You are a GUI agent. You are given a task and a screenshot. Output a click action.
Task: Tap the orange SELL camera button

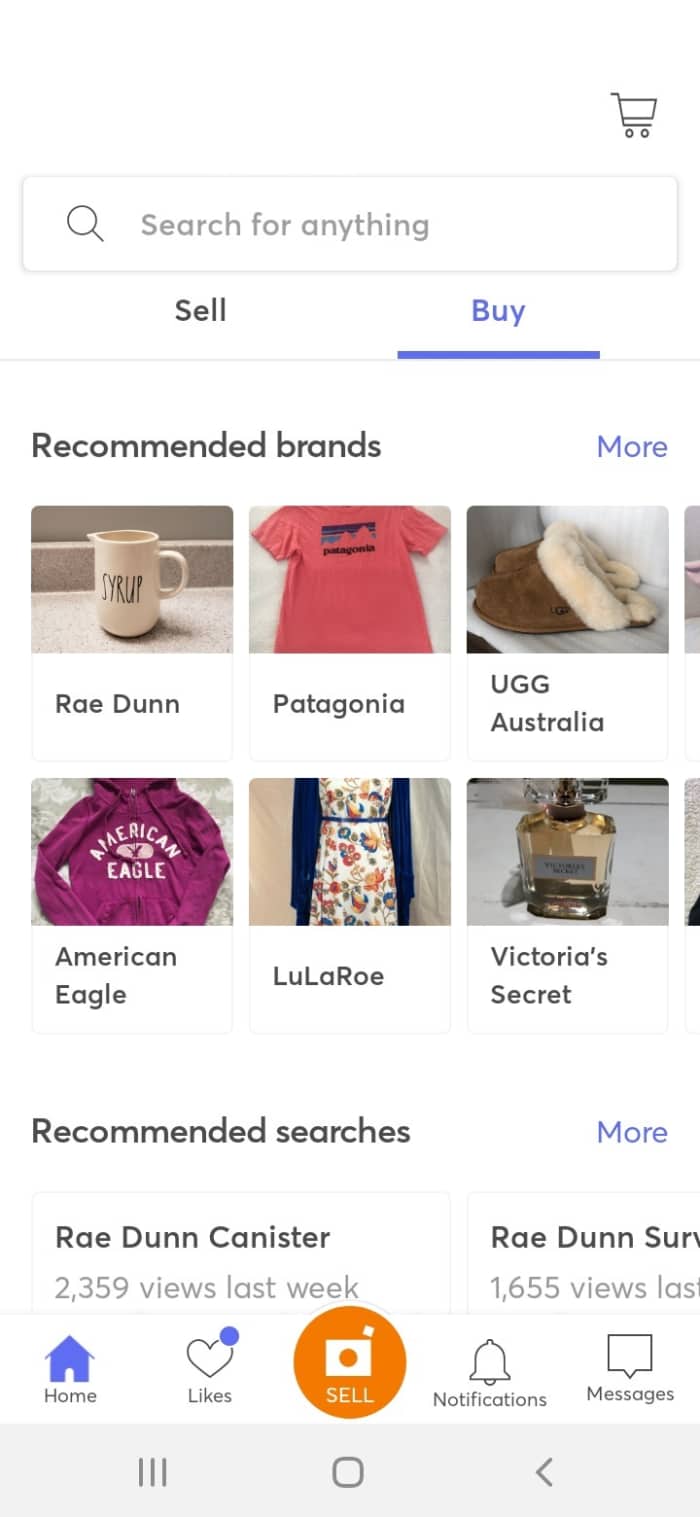point(348,1362)
